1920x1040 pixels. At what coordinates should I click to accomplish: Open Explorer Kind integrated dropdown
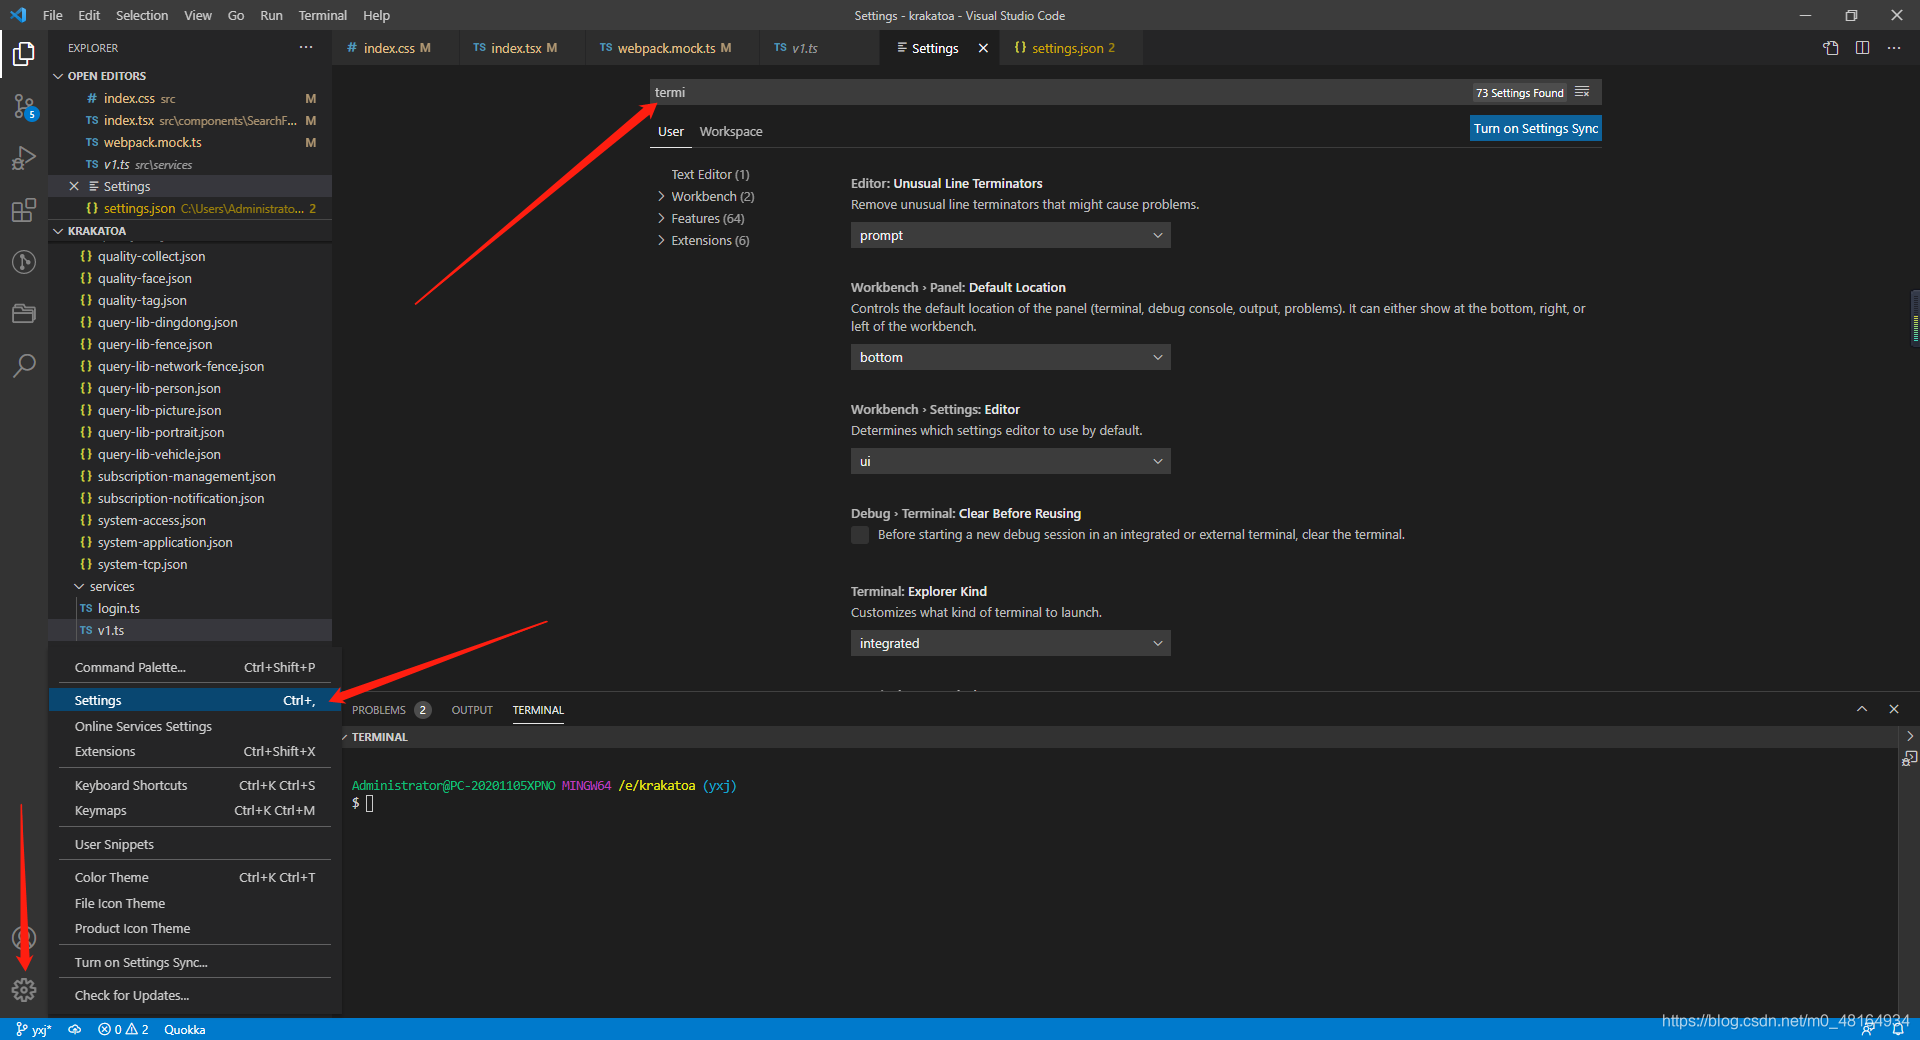coord(1010,643)
